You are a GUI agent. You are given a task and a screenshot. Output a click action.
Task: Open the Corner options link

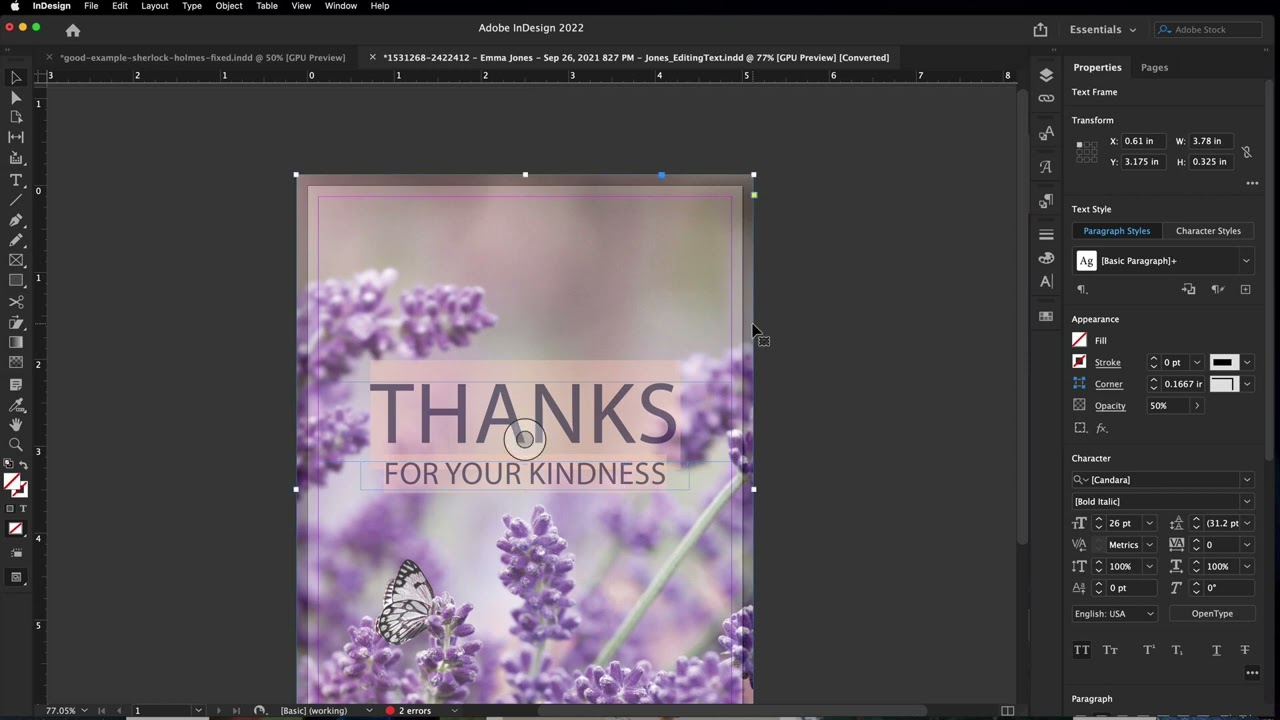(1108, 384)
